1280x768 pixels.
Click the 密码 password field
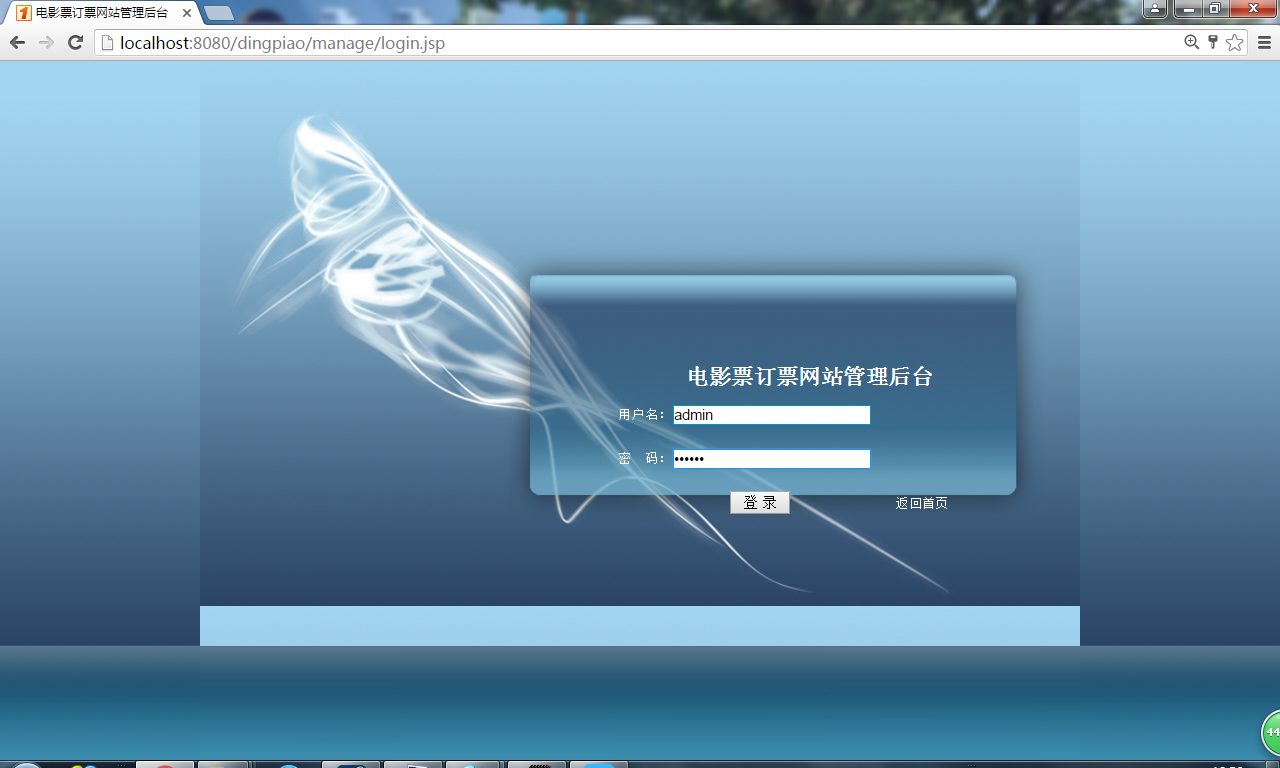pyautogui.click(x=772, y=459)
